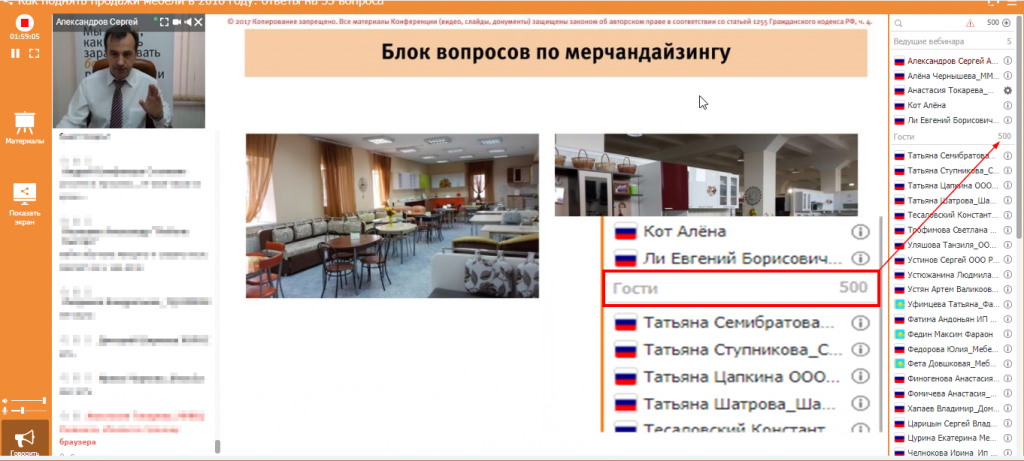Open info for Татьяна Цапкина ООО... in the participants list
The image size is (1024, 461).
pyautogui.click(x=1007, y=185)
